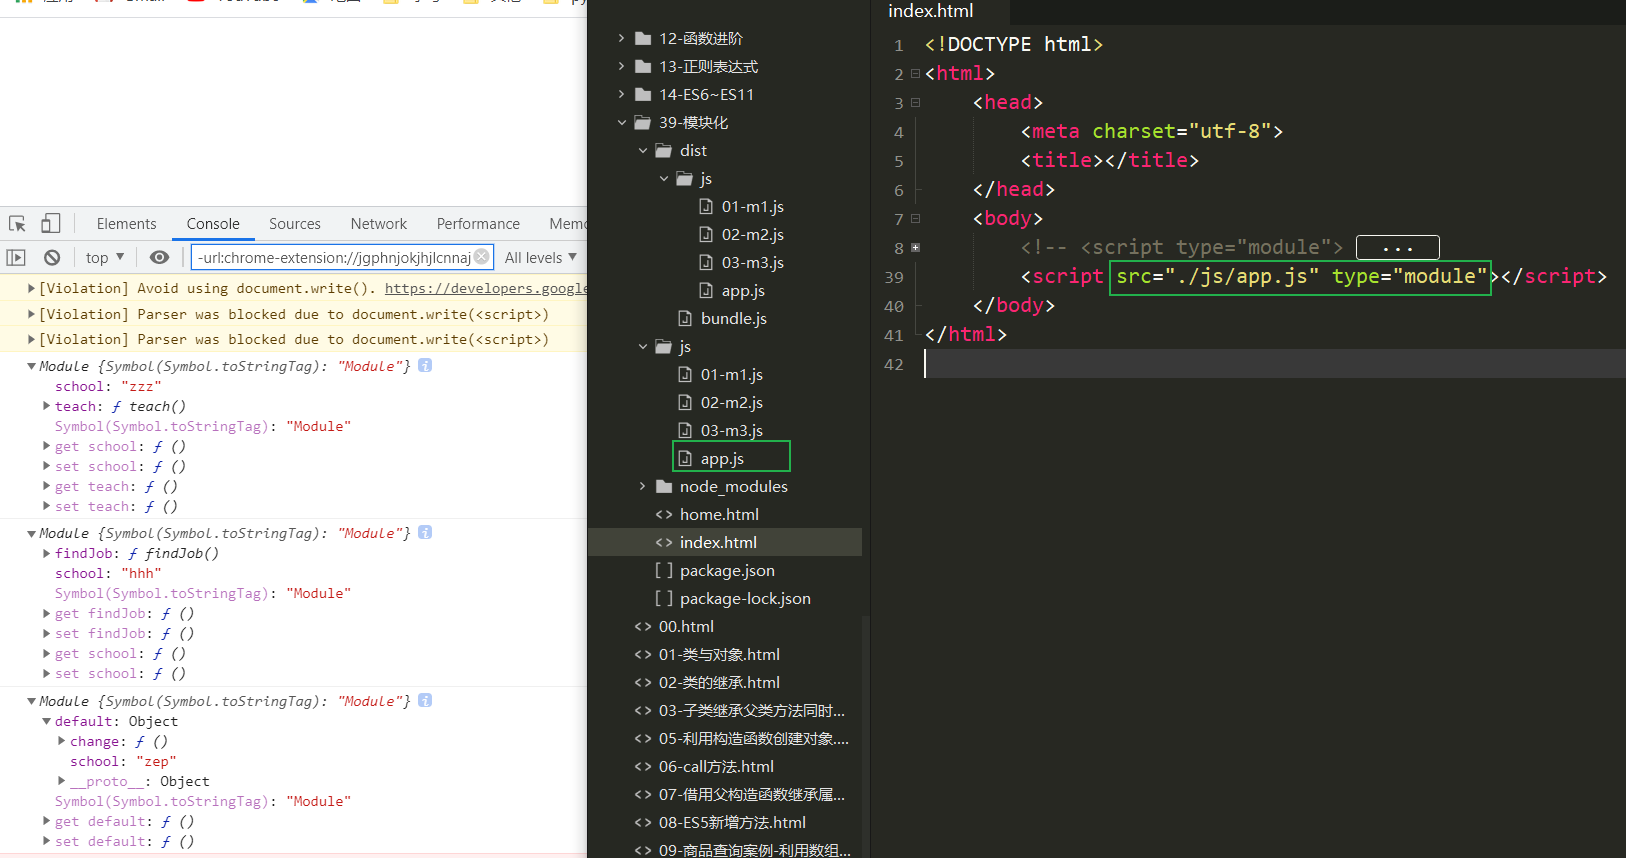This screenshot has height=858, width=1626.
Task: Click info icon next to first Module
Action: pyautogui.click(x=425, y=365)
